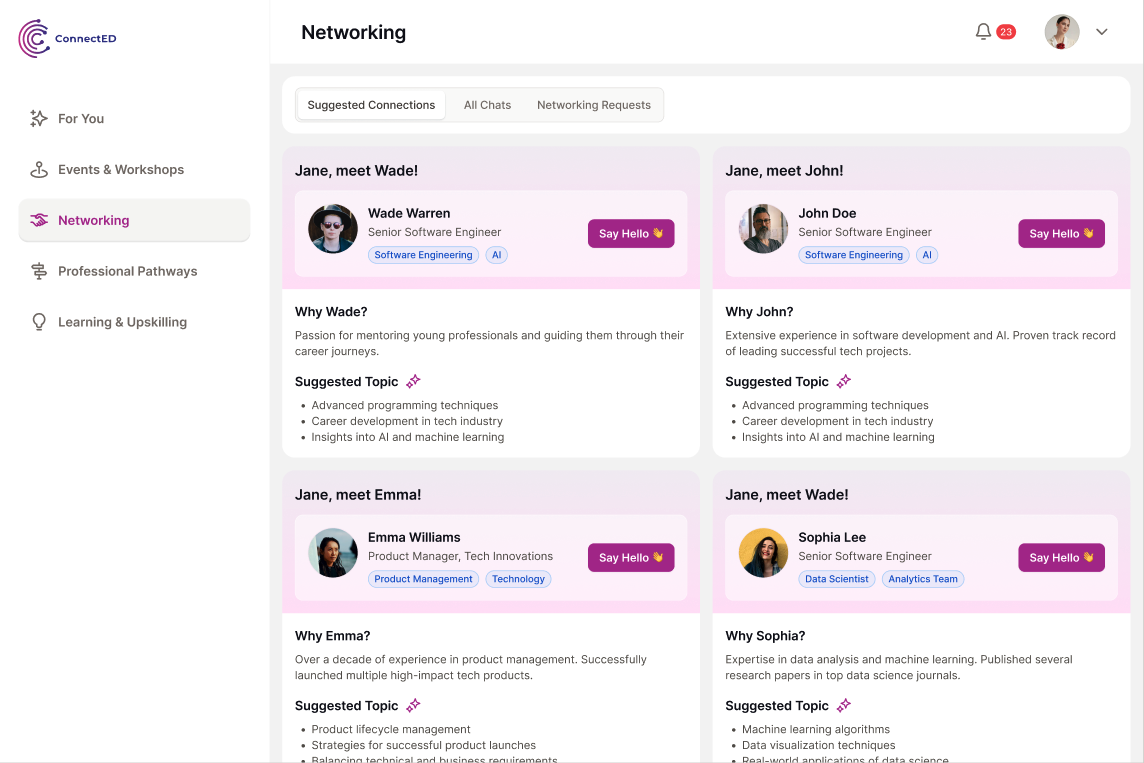Click user avatar in the header
The height and width of the screenshot is (763, 1144).
[1062, 32]
